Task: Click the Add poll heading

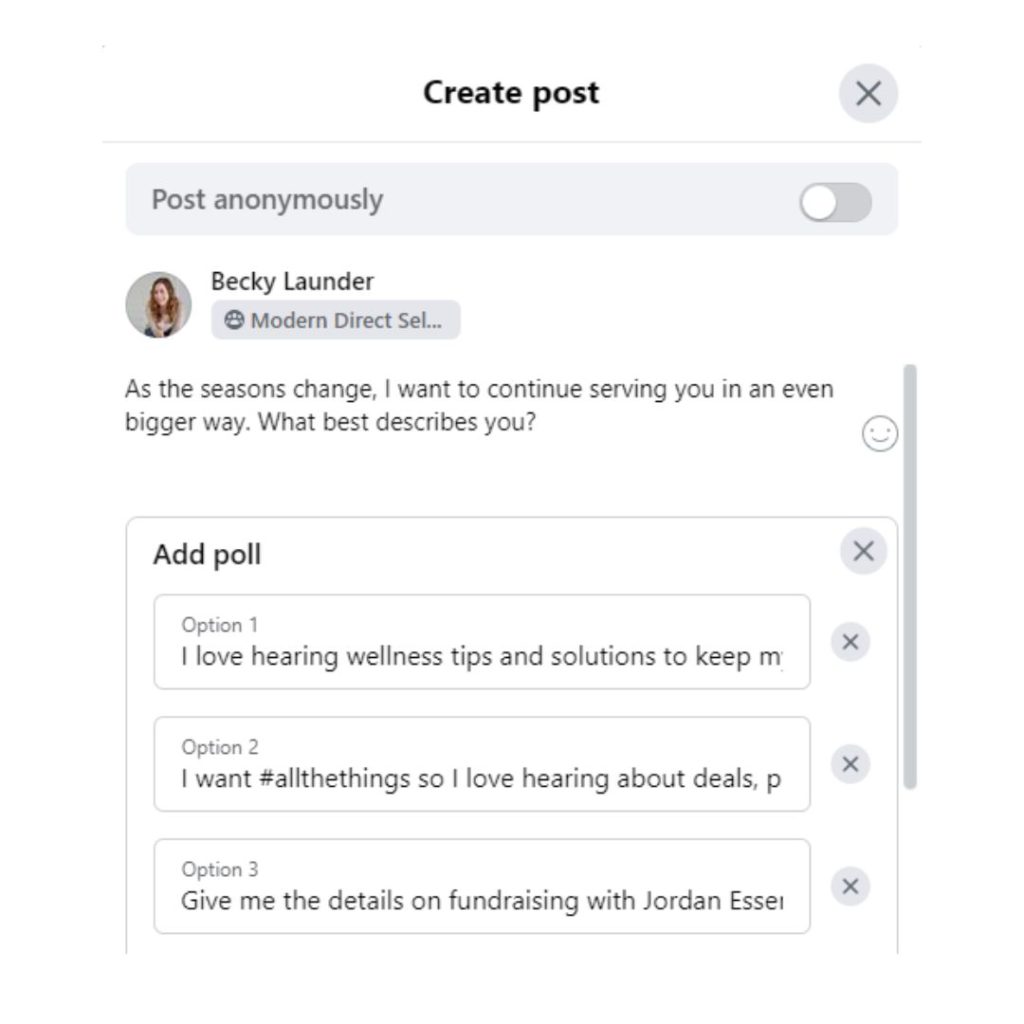Action: [207, 555]
